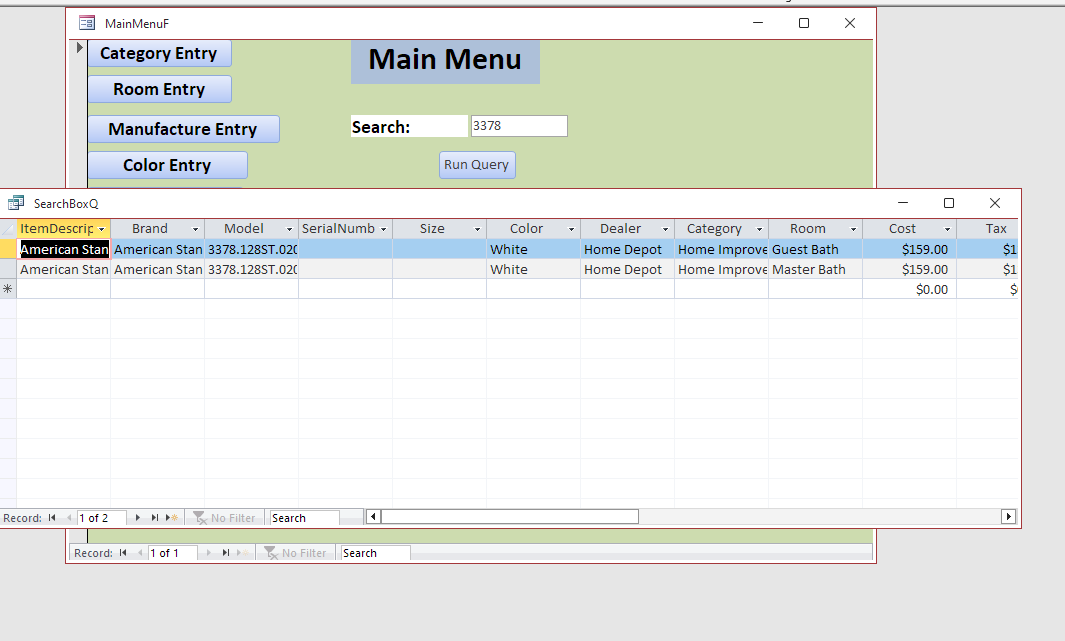Click the Guest Bath room cell
This screenshot has height=641, width=1065.
pyautogui.click(x=816, y=249)
